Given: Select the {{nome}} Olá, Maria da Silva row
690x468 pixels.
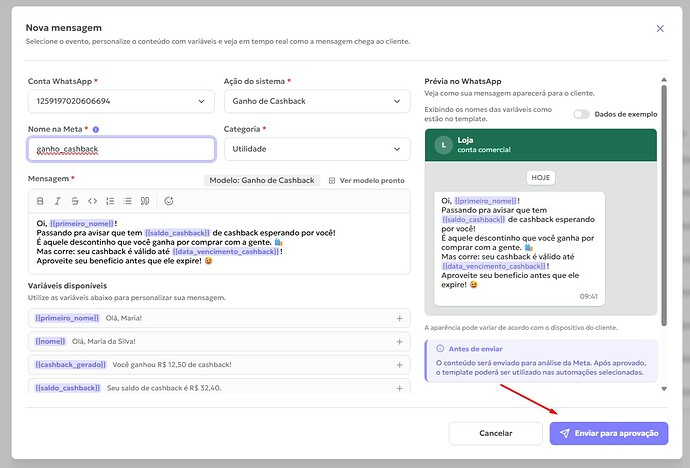Looking at the screenshot, I should tap(219, 341).
